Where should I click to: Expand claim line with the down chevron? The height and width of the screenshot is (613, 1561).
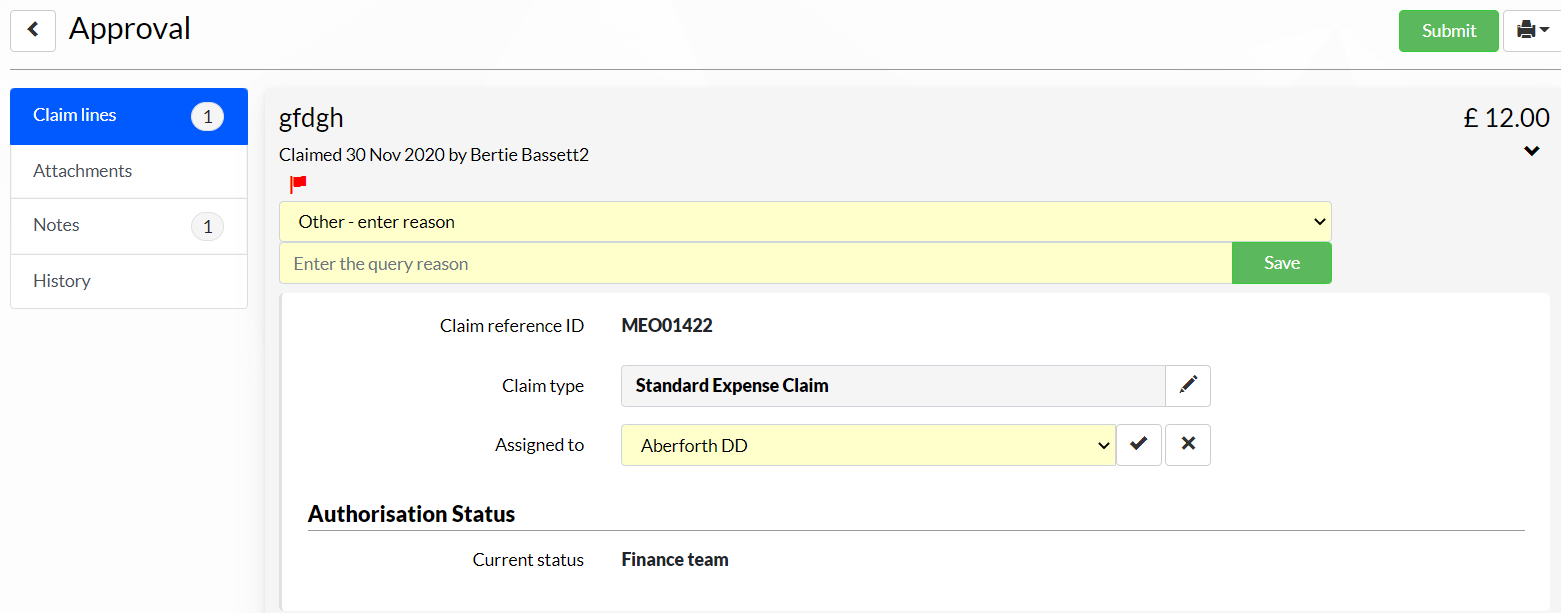tap(1532, 152)
